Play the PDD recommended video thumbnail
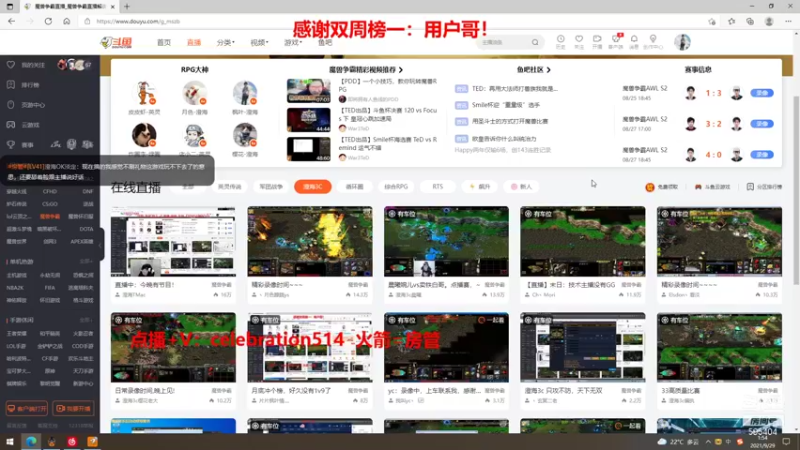Image resolution: width=800 pixels, height=450 pixels. 308,91
